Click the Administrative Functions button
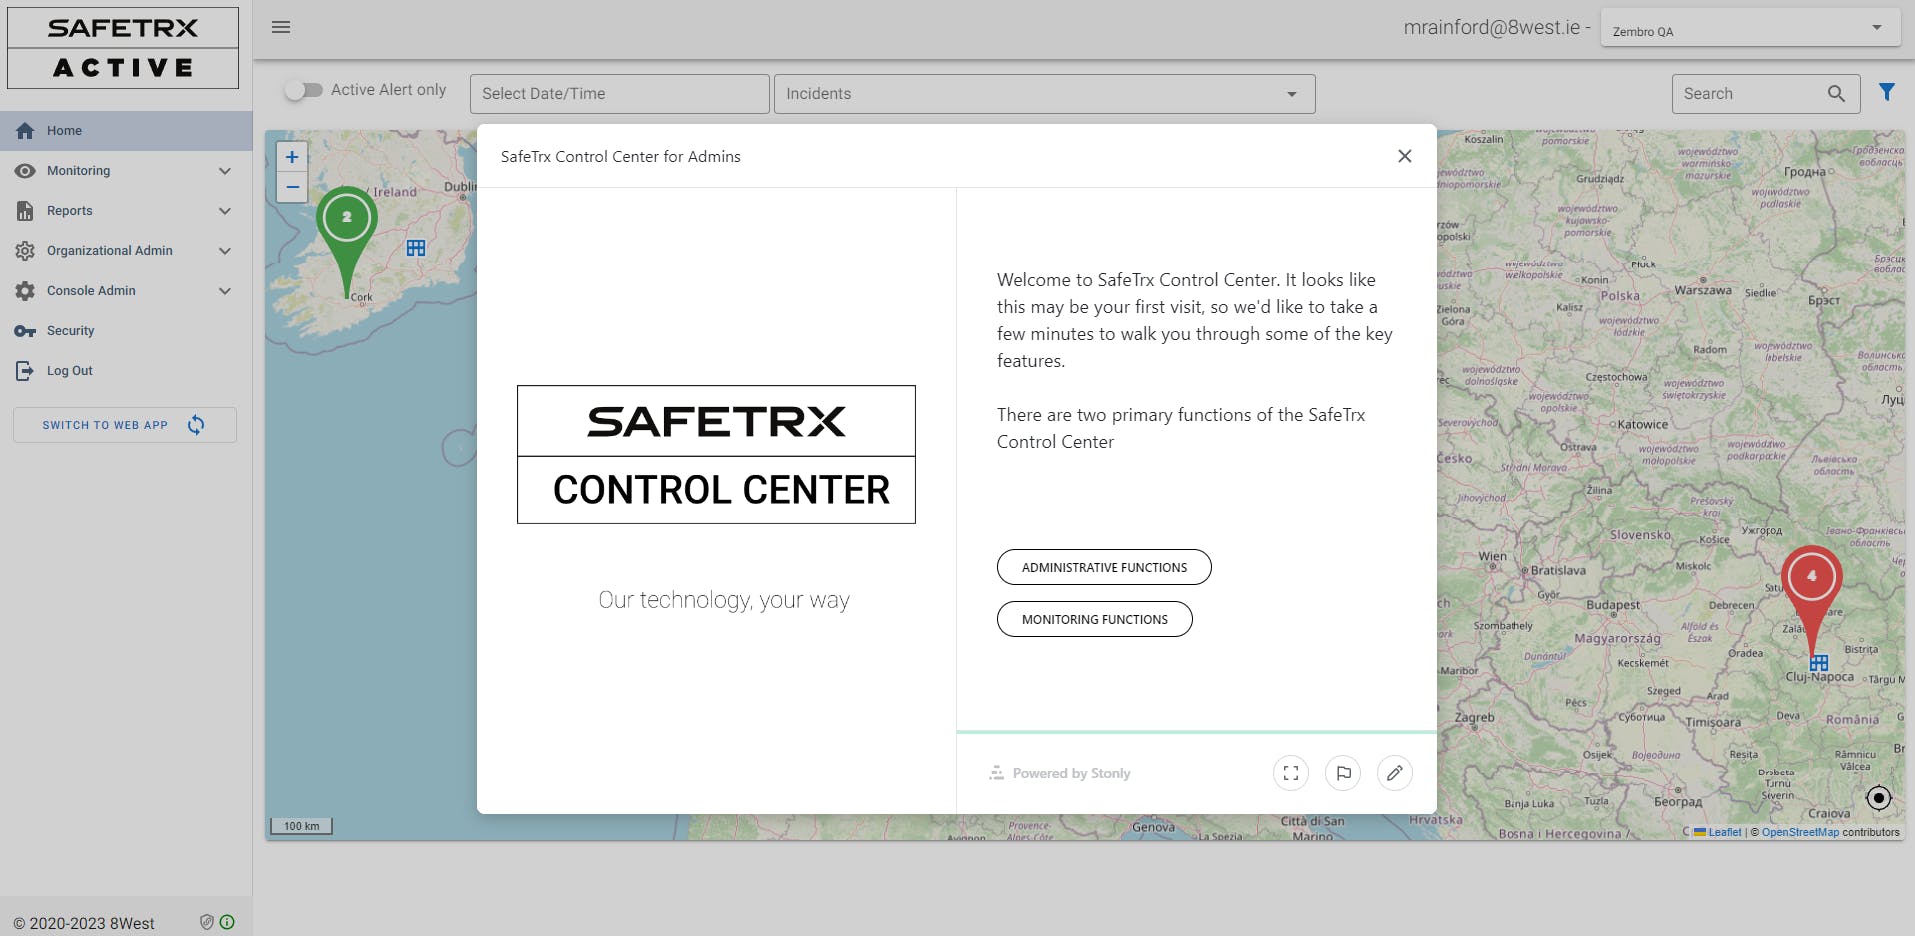Viewport: 1915px width, 936px height. pyautogui.click(x=1104, y=567)
